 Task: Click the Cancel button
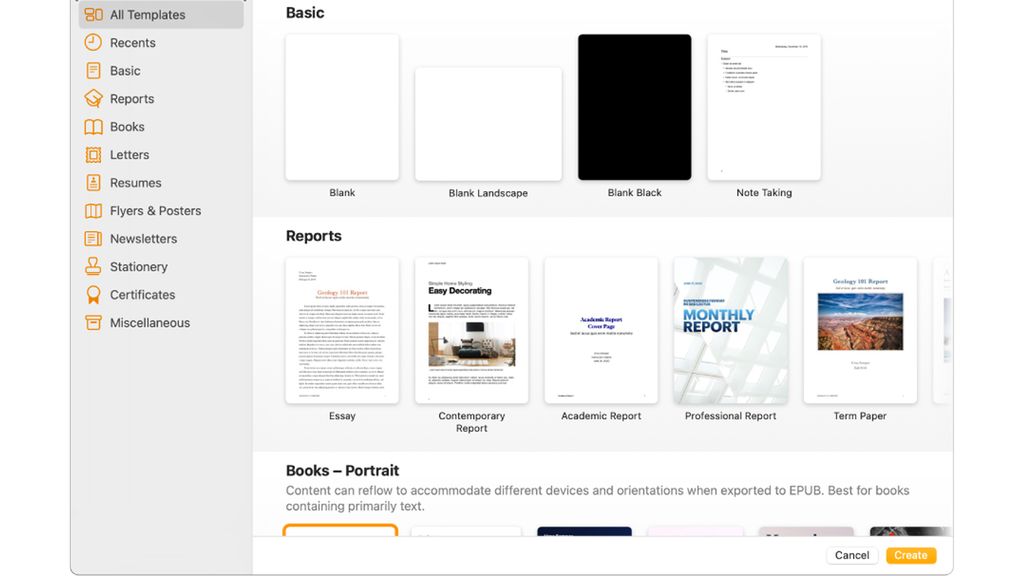coord(851,555)
